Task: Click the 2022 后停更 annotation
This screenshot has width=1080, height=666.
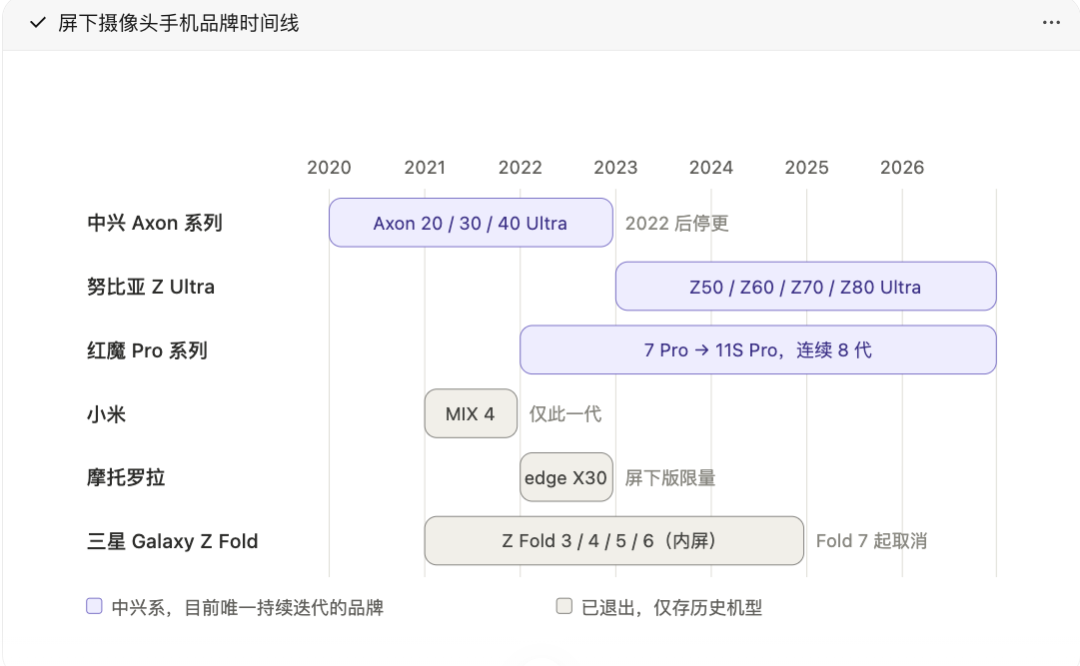Action: point(676,223)
